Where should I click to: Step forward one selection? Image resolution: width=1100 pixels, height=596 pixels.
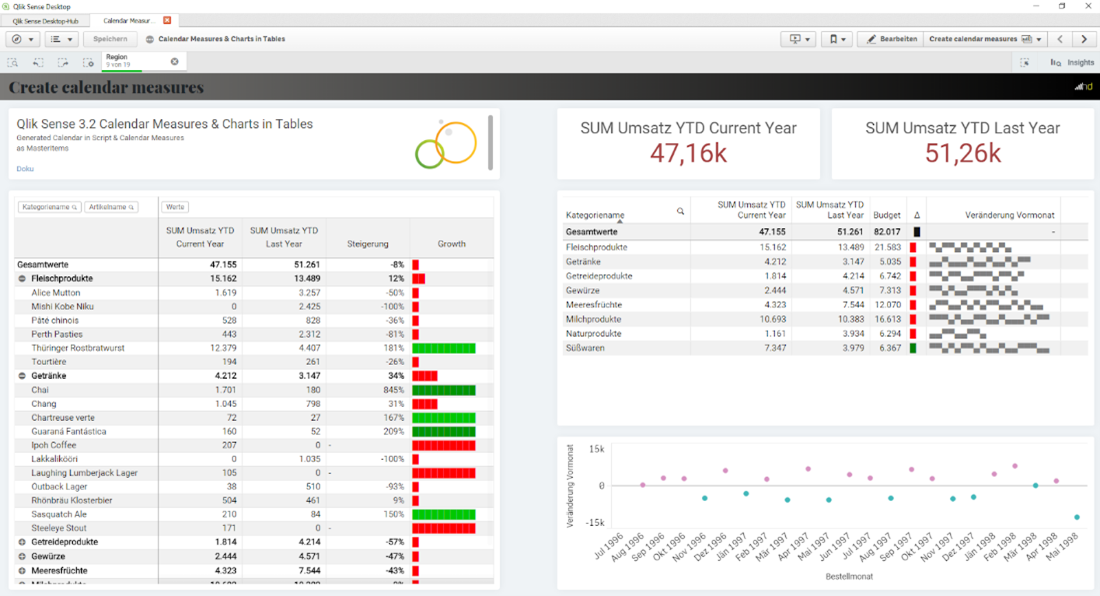tap(63, 62)
